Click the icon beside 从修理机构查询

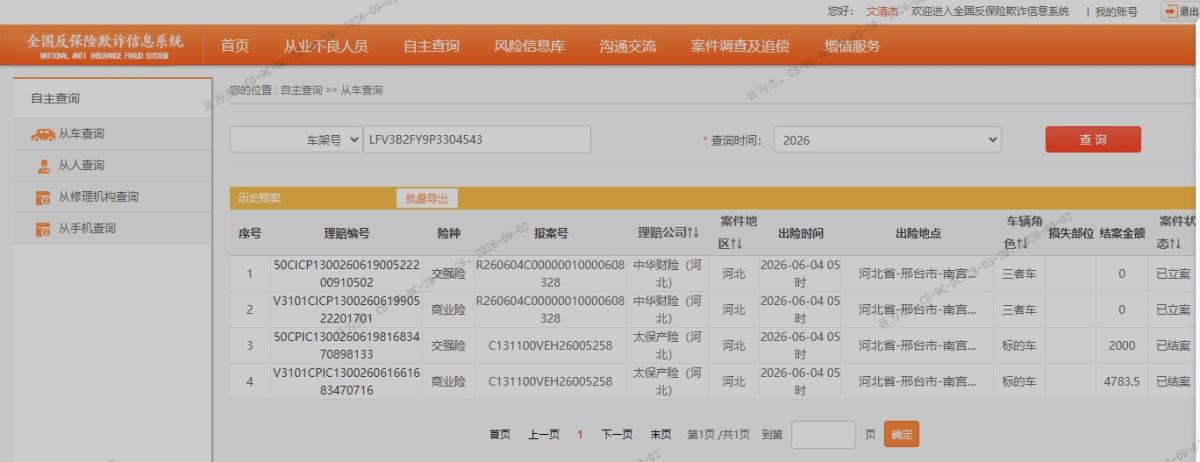point(43,197)
